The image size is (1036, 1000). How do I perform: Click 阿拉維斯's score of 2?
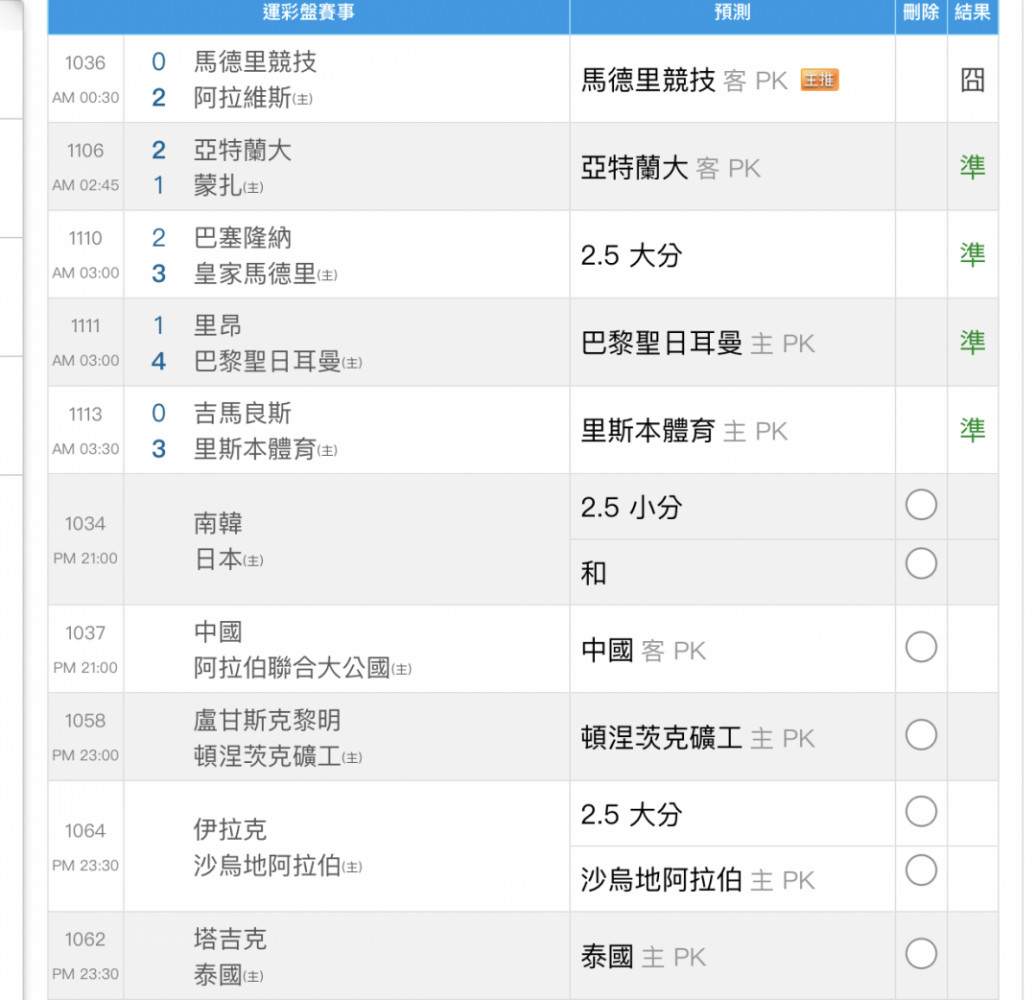[159, 98]
